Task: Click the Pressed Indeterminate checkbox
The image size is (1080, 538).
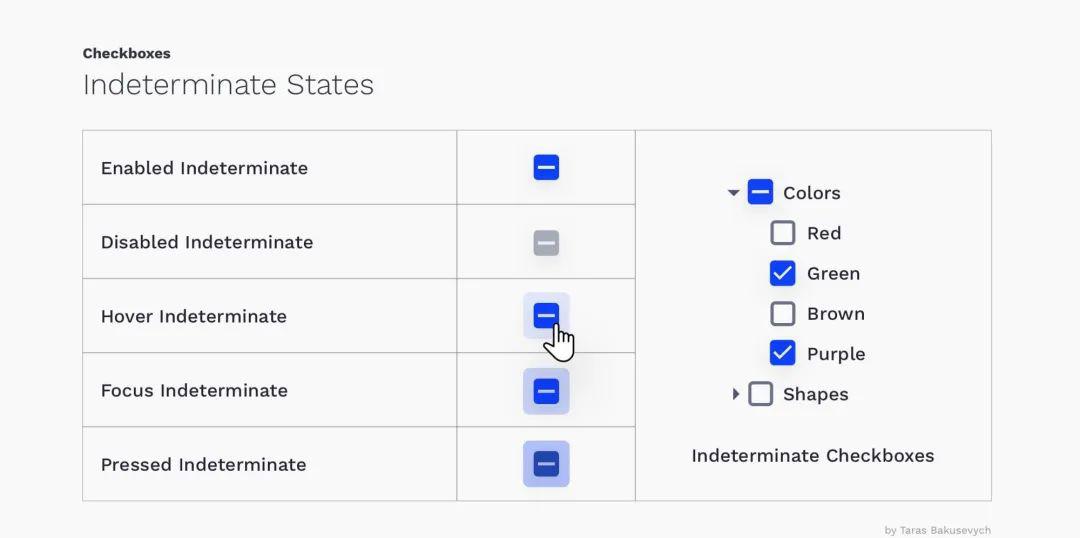Action: pos(546,464)
